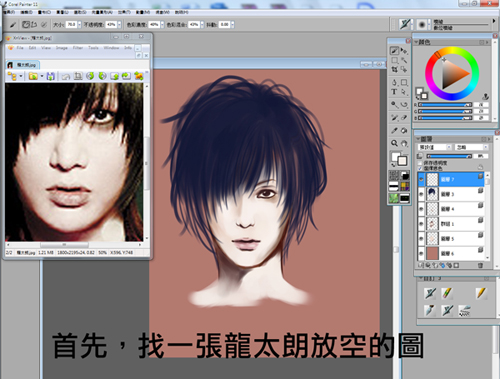The width and height of the screenshot is (500, 379).
Task: Collapse the Layers panel with its triangle
Action: point(419,139)
